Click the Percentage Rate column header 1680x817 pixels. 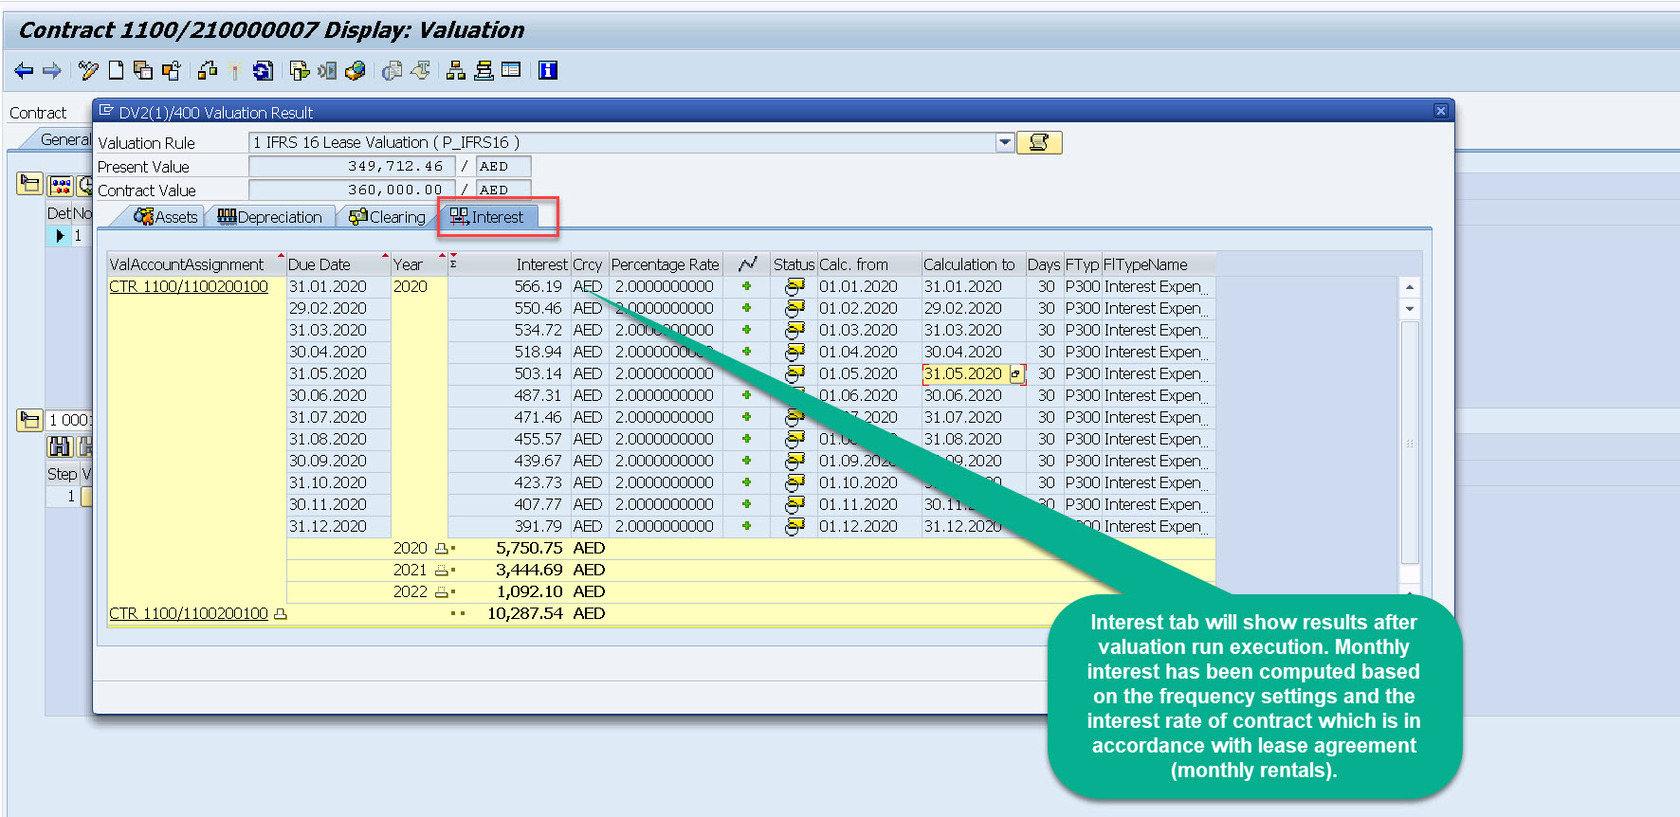point(665,265)
